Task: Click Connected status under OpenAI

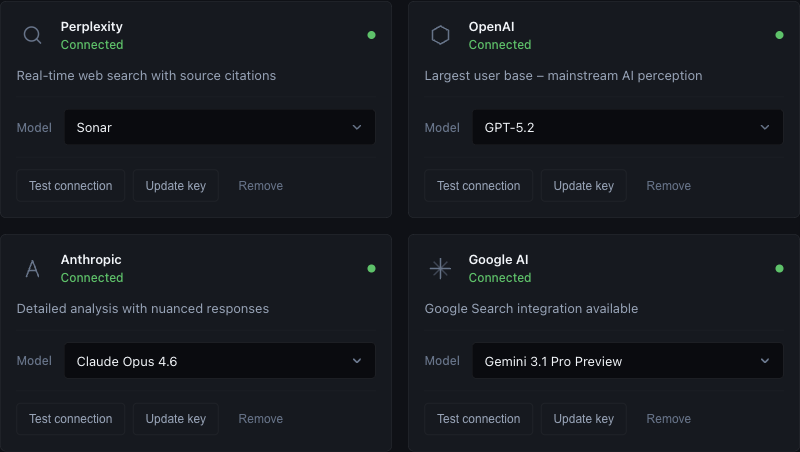Action: [x=500, y=45]
